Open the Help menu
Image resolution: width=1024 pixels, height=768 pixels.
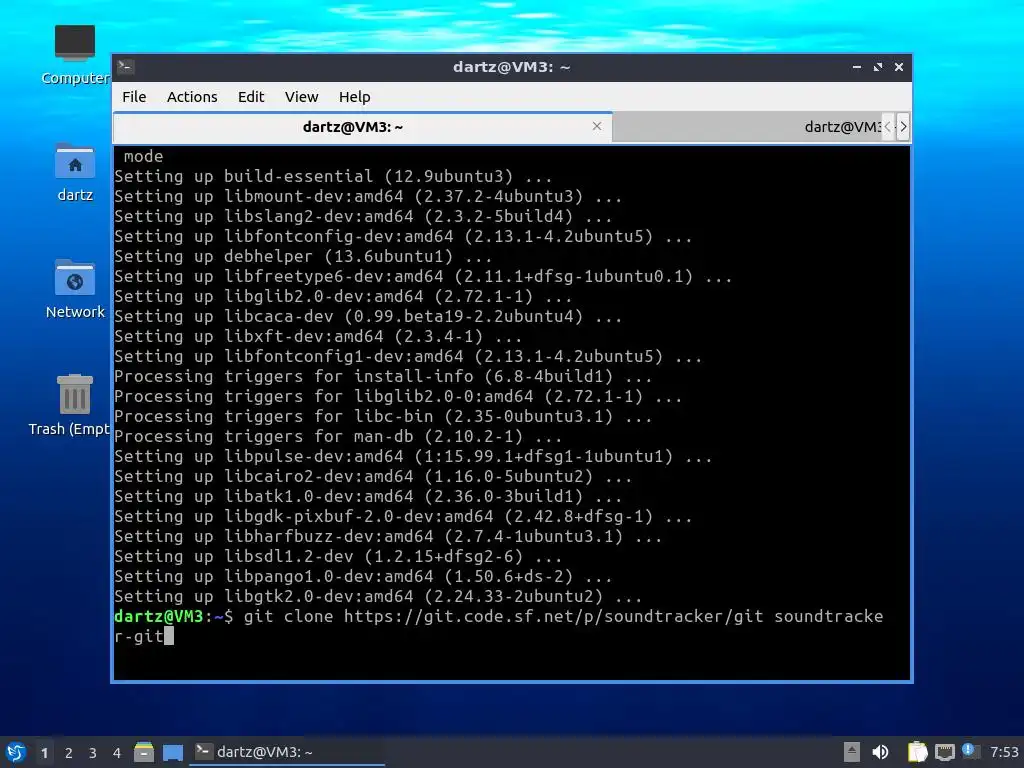[x=355, y=97]
